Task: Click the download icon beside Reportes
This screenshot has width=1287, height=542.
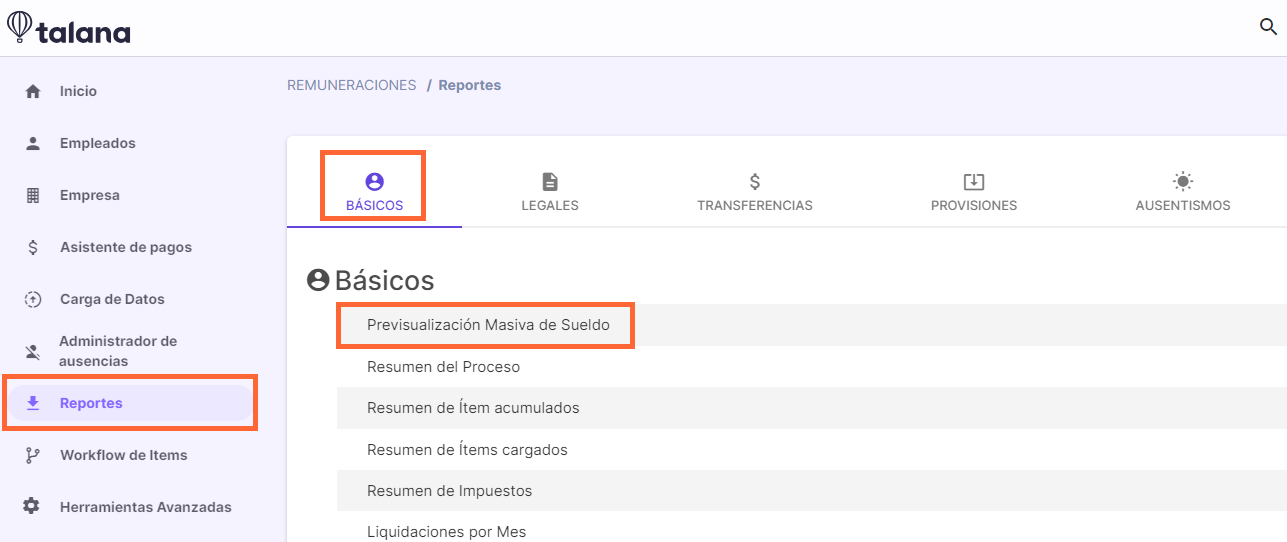Action: point(33,403)
